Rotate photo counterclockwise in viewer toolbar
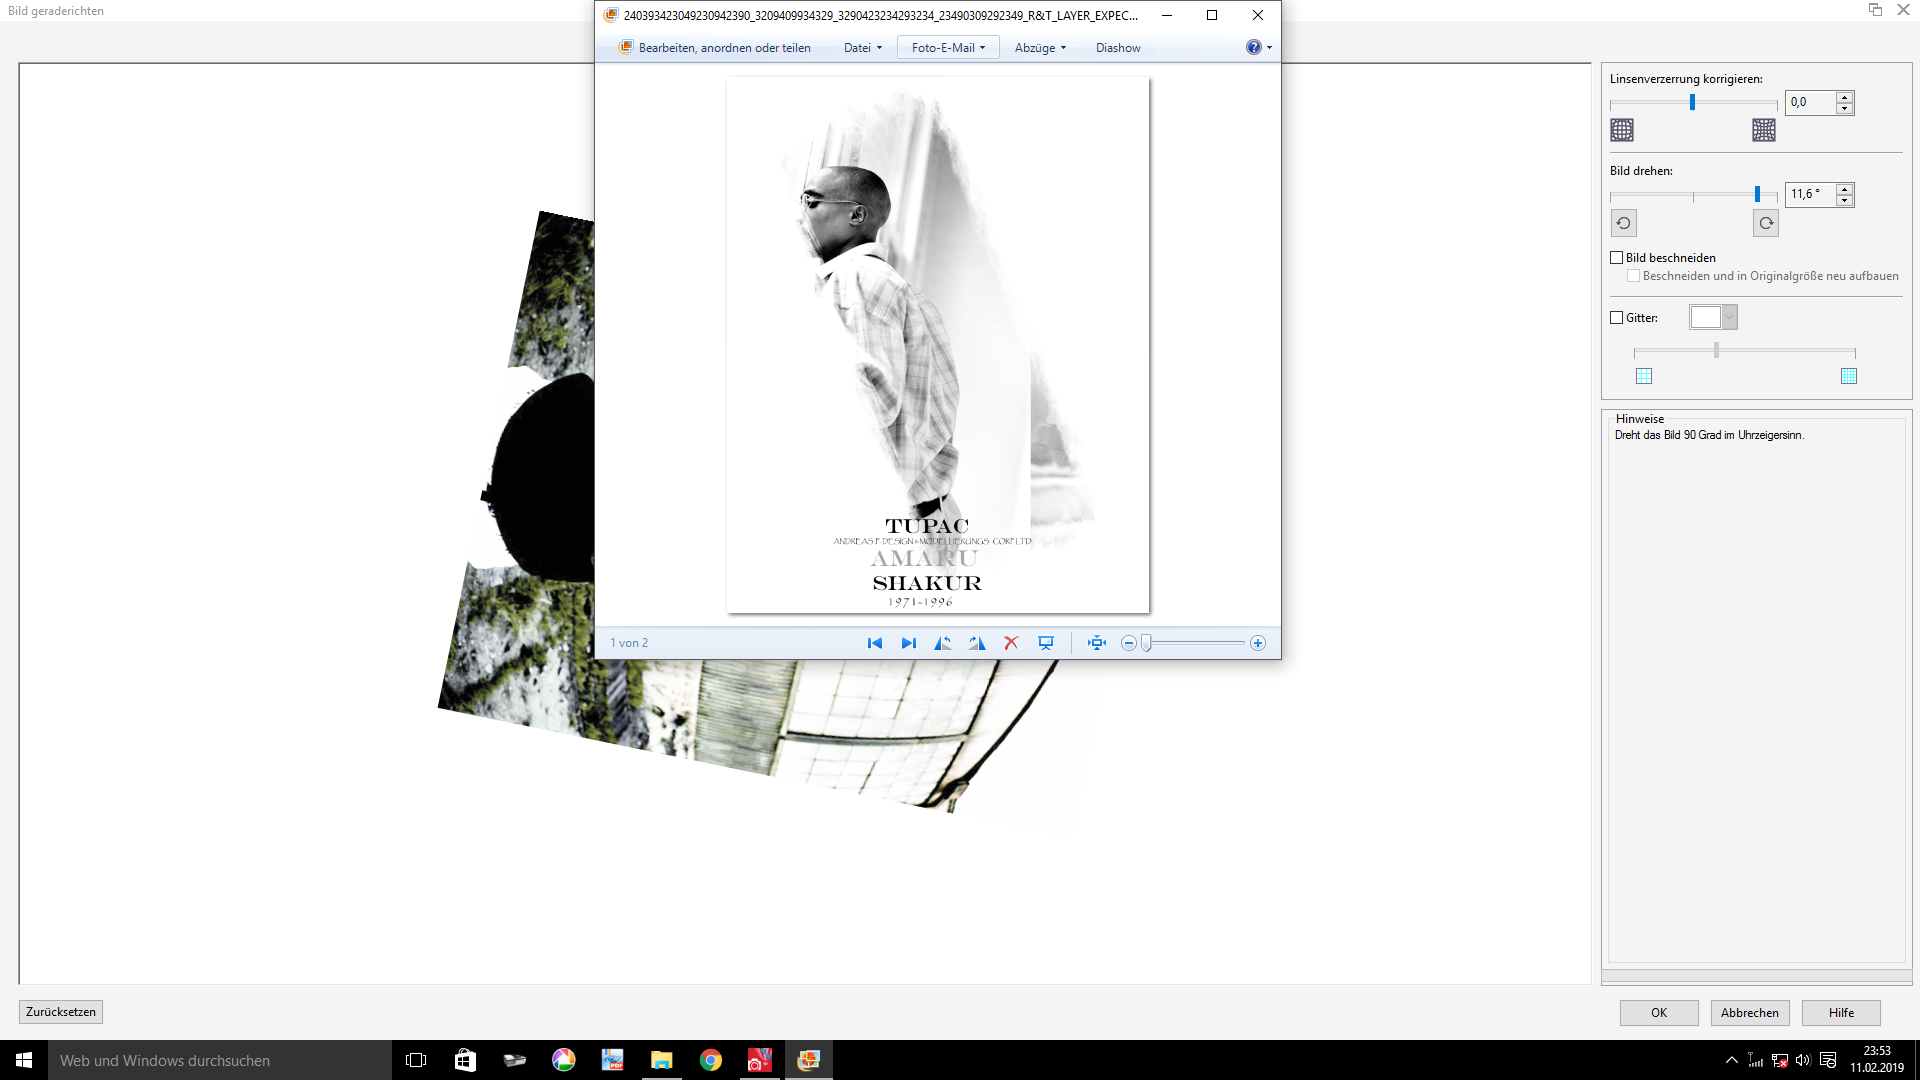This screenshot has width=1920, height=1080. [942, 643]
